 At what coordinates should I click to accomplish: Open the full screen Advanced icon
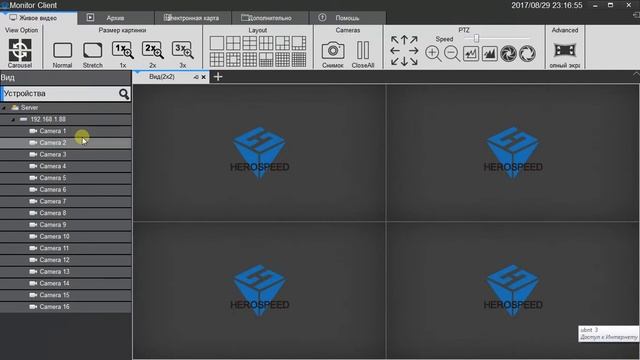point(565,50)
